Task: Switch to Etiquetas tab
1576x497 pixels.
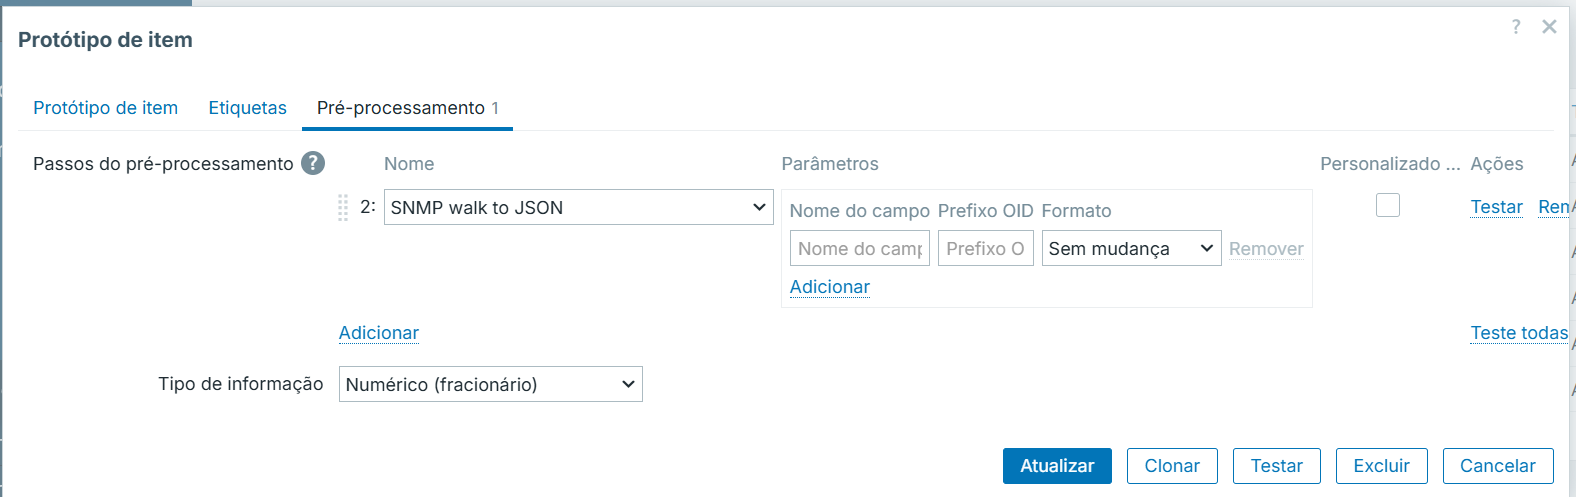Action: pyautogui.click(x=247, y=107)
